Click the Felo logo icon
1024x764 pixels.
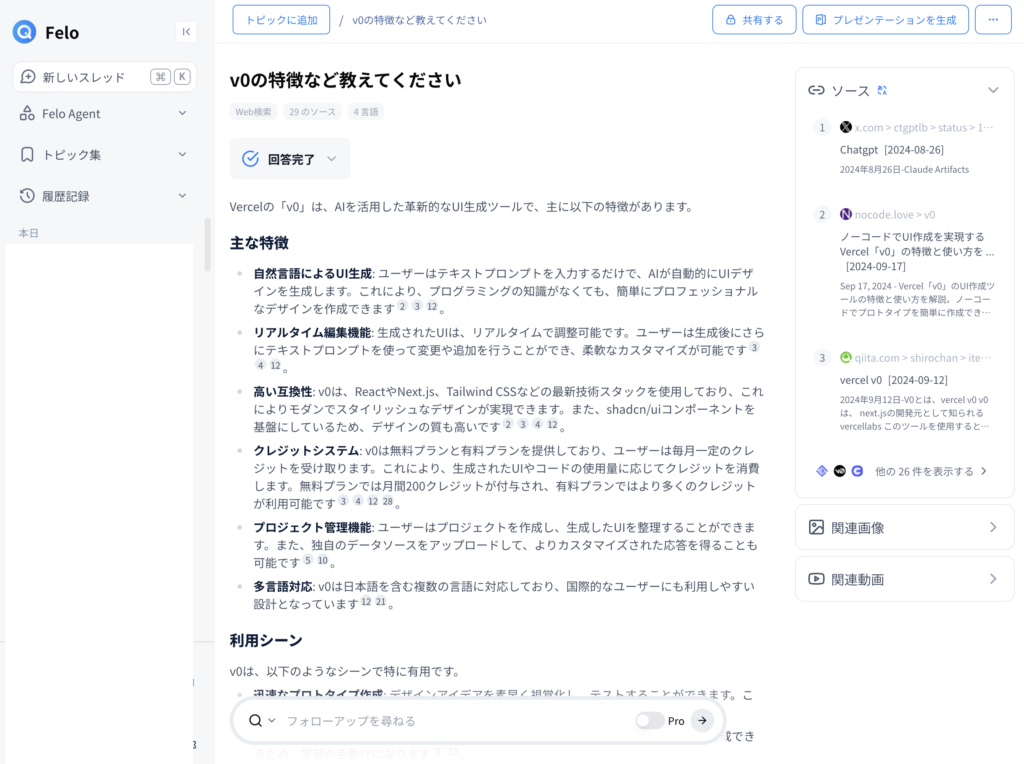coord(25,32)
